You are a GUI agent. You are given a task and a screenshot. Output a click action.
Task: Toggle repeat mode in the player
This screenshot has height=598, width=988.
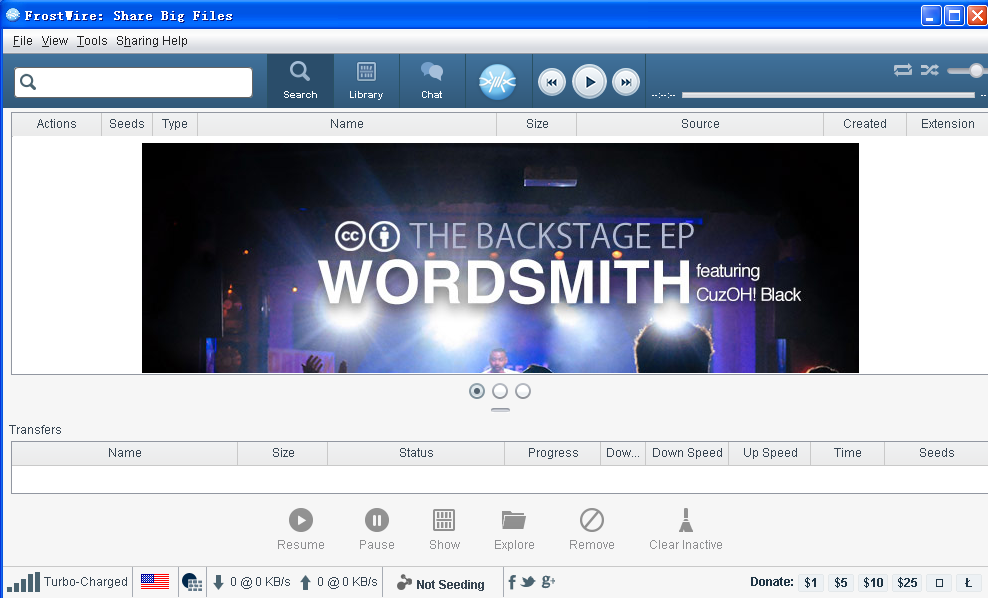click(902, 70)
